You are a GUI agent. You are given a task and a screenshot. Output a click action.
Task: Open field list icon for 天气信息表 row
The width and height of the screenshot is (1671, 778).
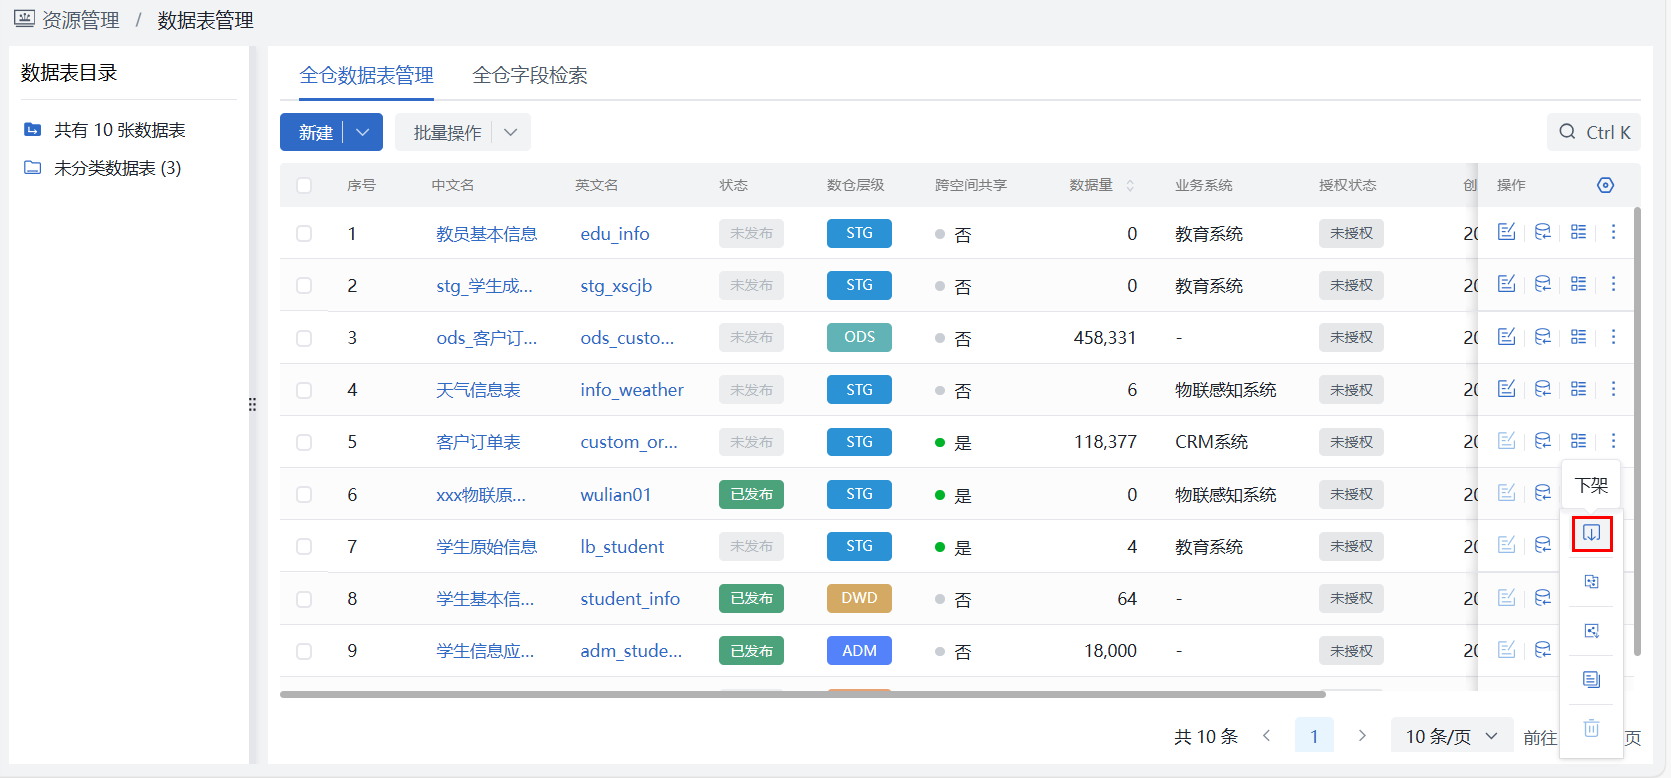pyautogui.click(x=1578, y=389)
